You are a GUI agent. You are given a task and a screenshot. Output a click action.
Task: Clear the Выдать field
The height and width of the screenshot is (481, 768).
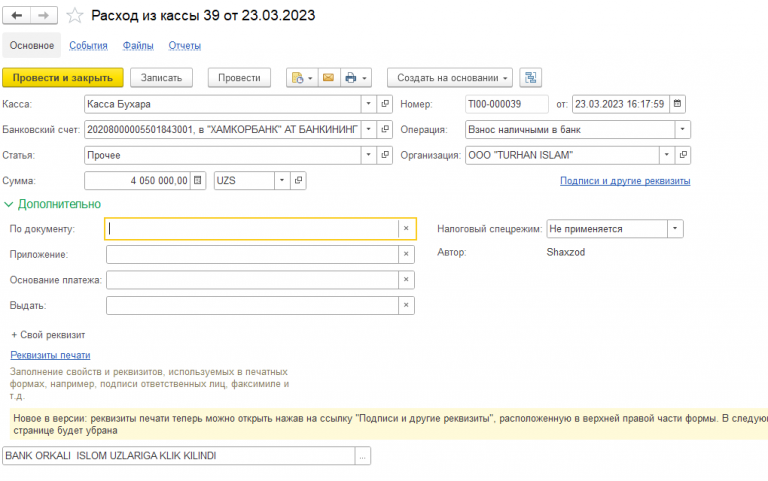click(406, 305)
